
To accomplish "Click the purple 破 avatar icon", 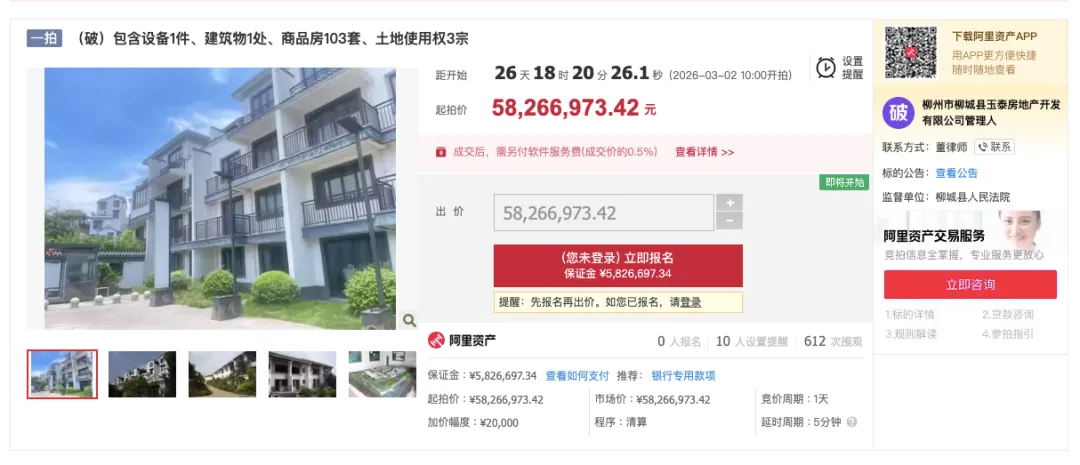I will point(898,112).
